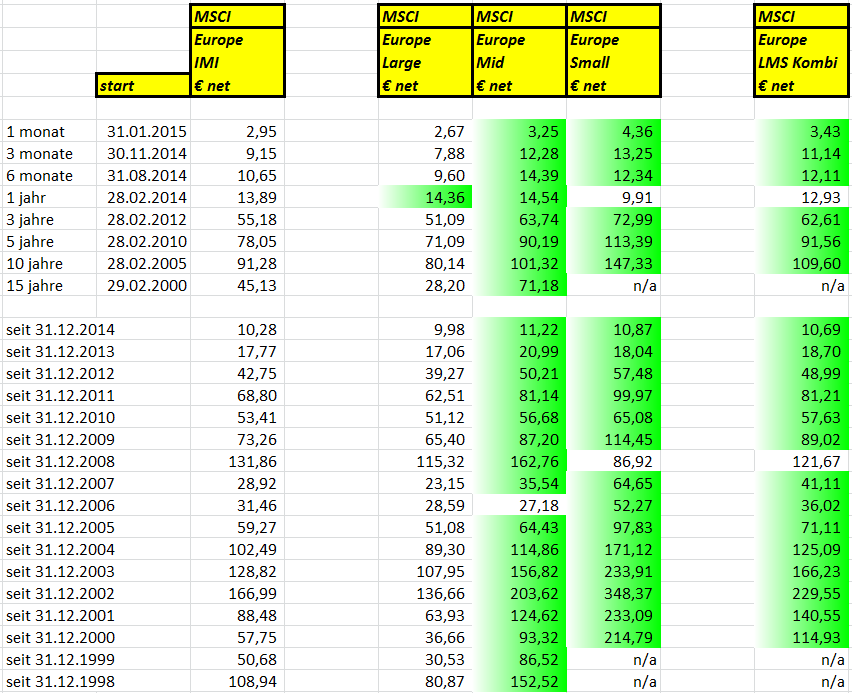
Task: Select the '6 monate' row label
Action: pyautogui.click(x=39, y=176)
